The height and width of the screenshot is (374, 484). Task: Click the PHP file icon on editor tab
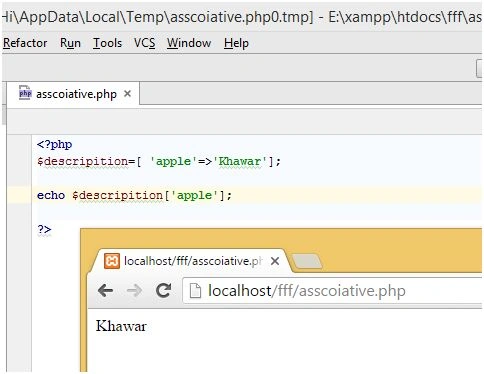click(25, 93)
